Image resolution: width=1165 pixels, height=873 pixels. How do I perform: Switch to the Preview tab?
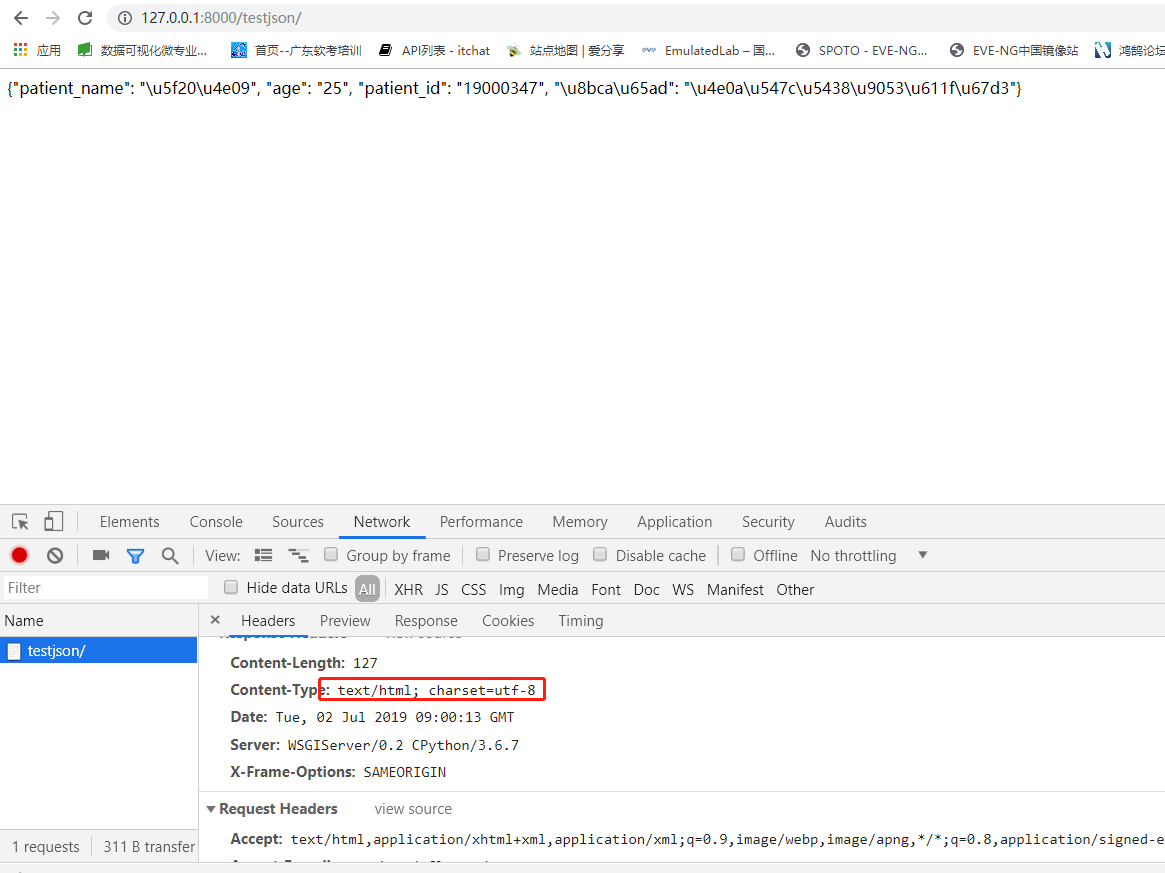[x=344, y=620]
